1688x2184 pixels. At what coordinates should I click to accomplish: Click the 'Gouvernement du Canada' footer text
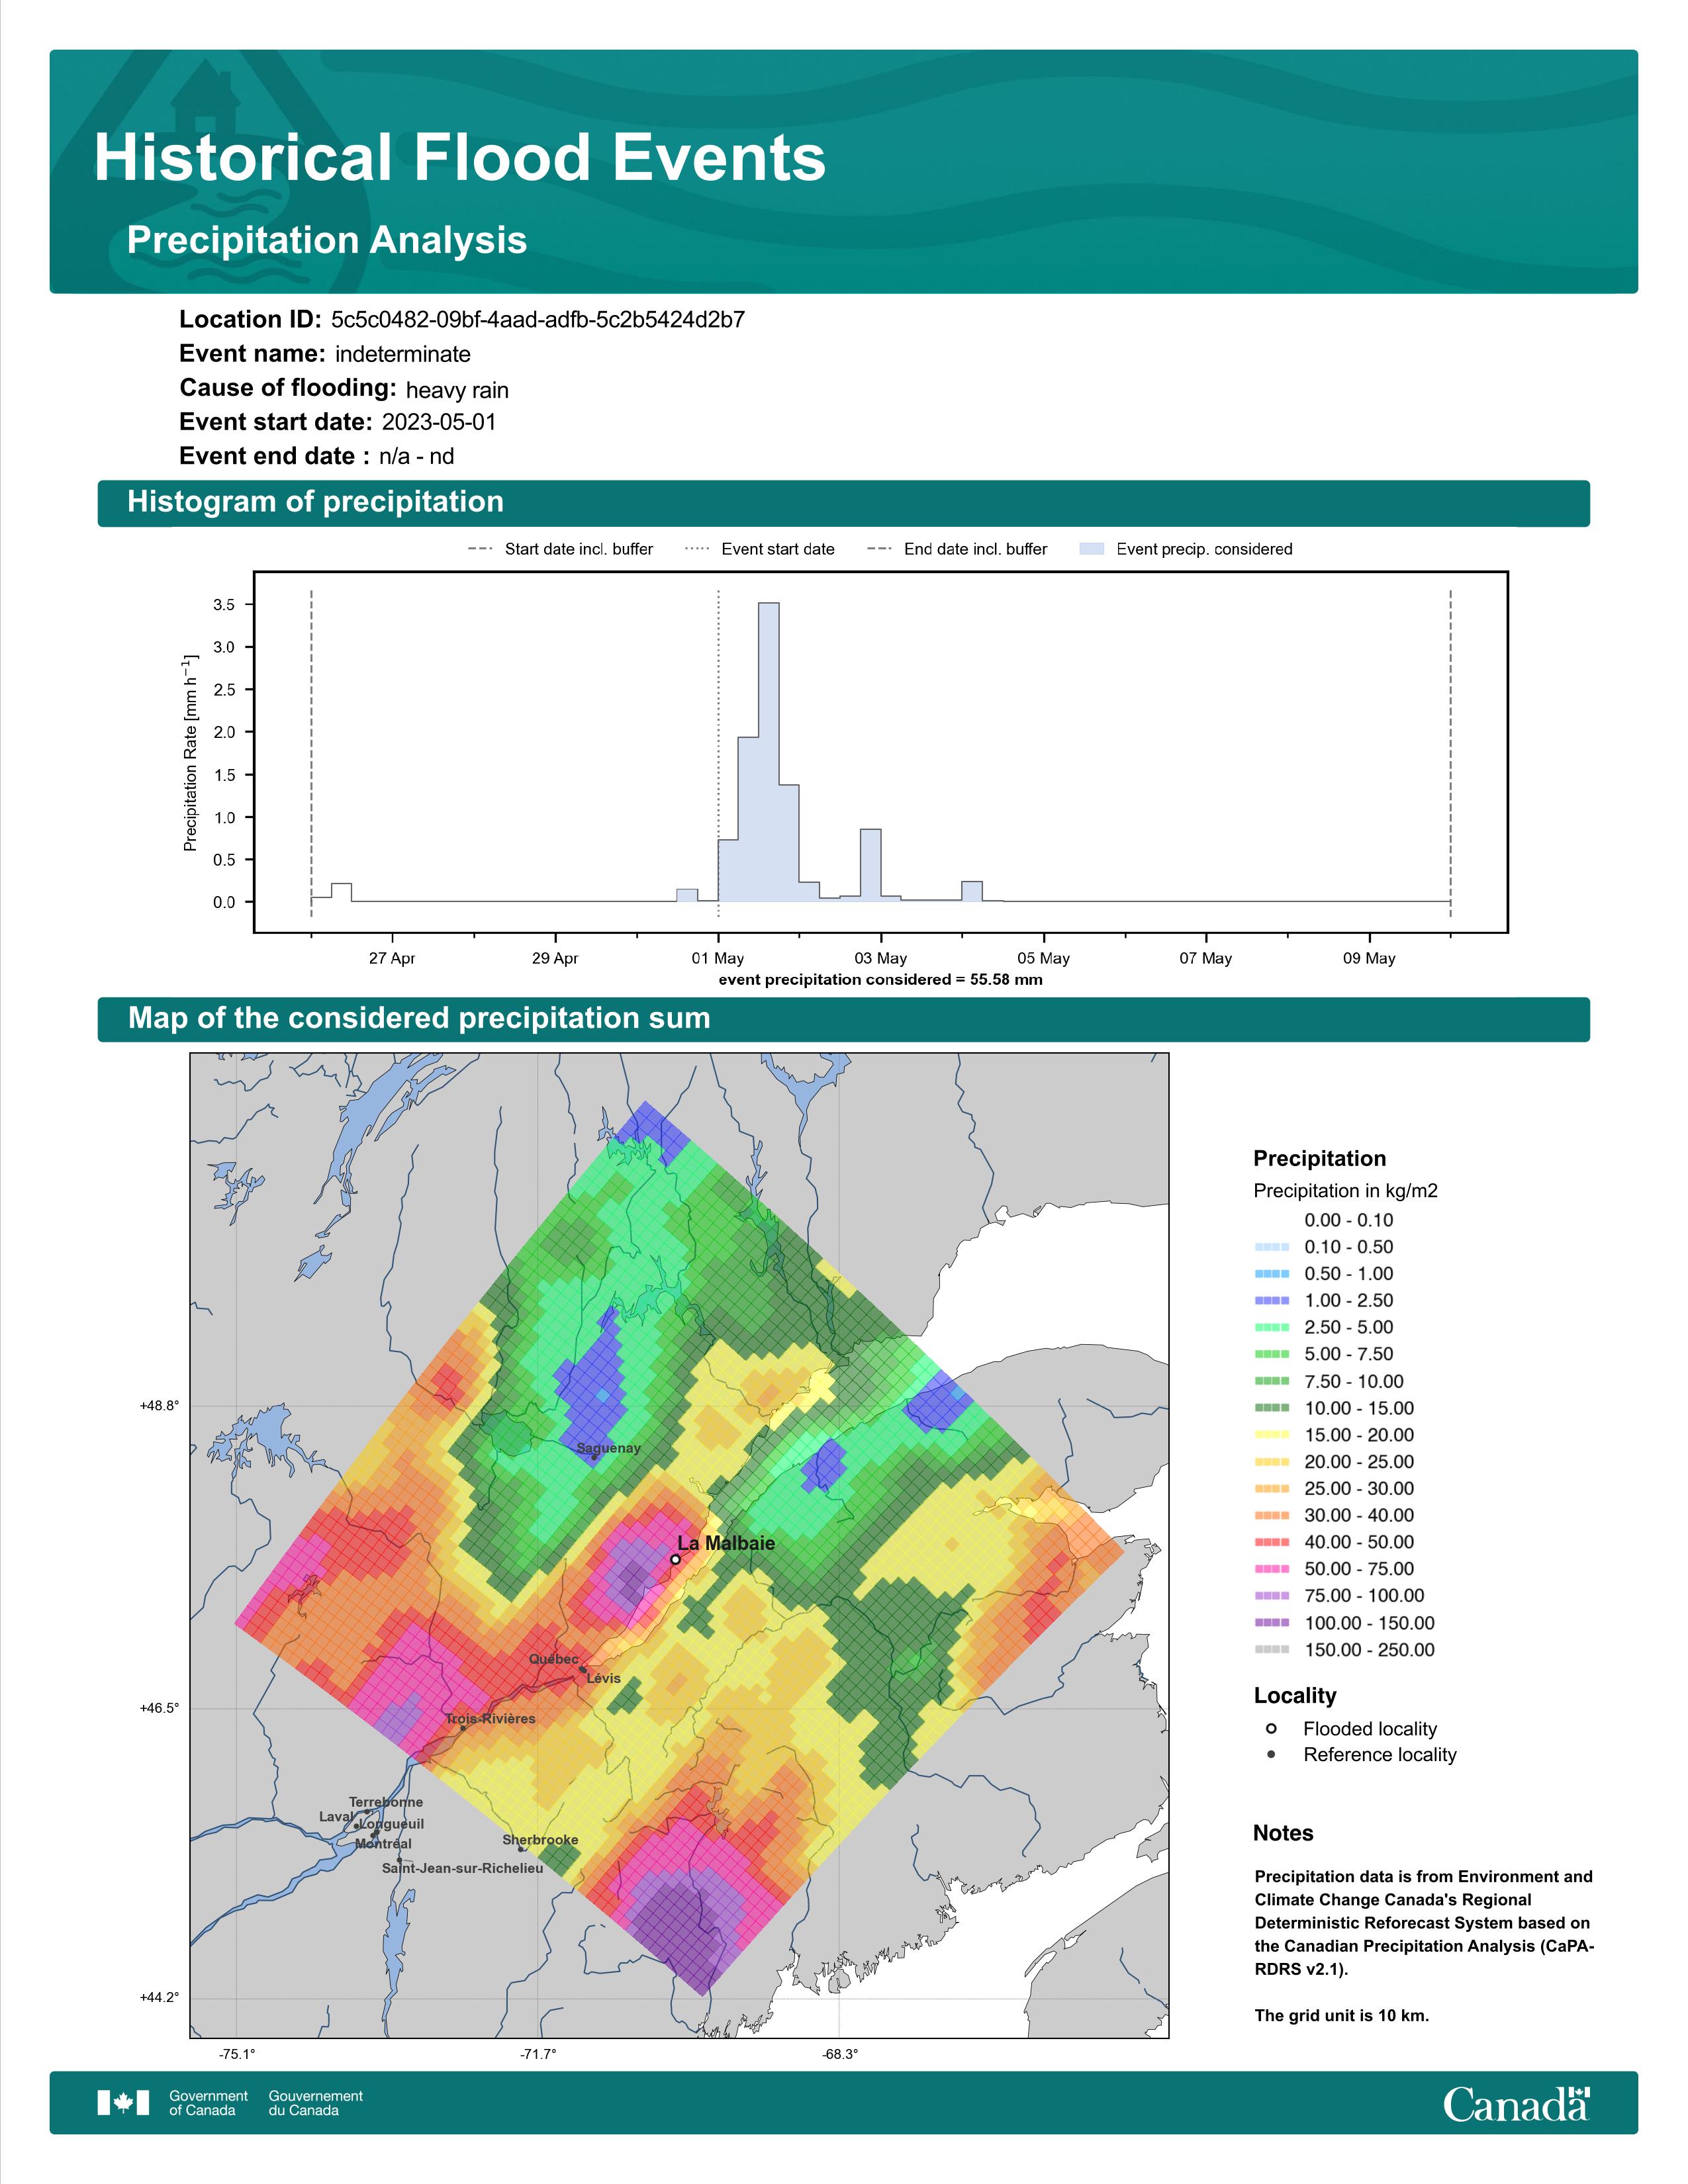[x=316, y=2103]
